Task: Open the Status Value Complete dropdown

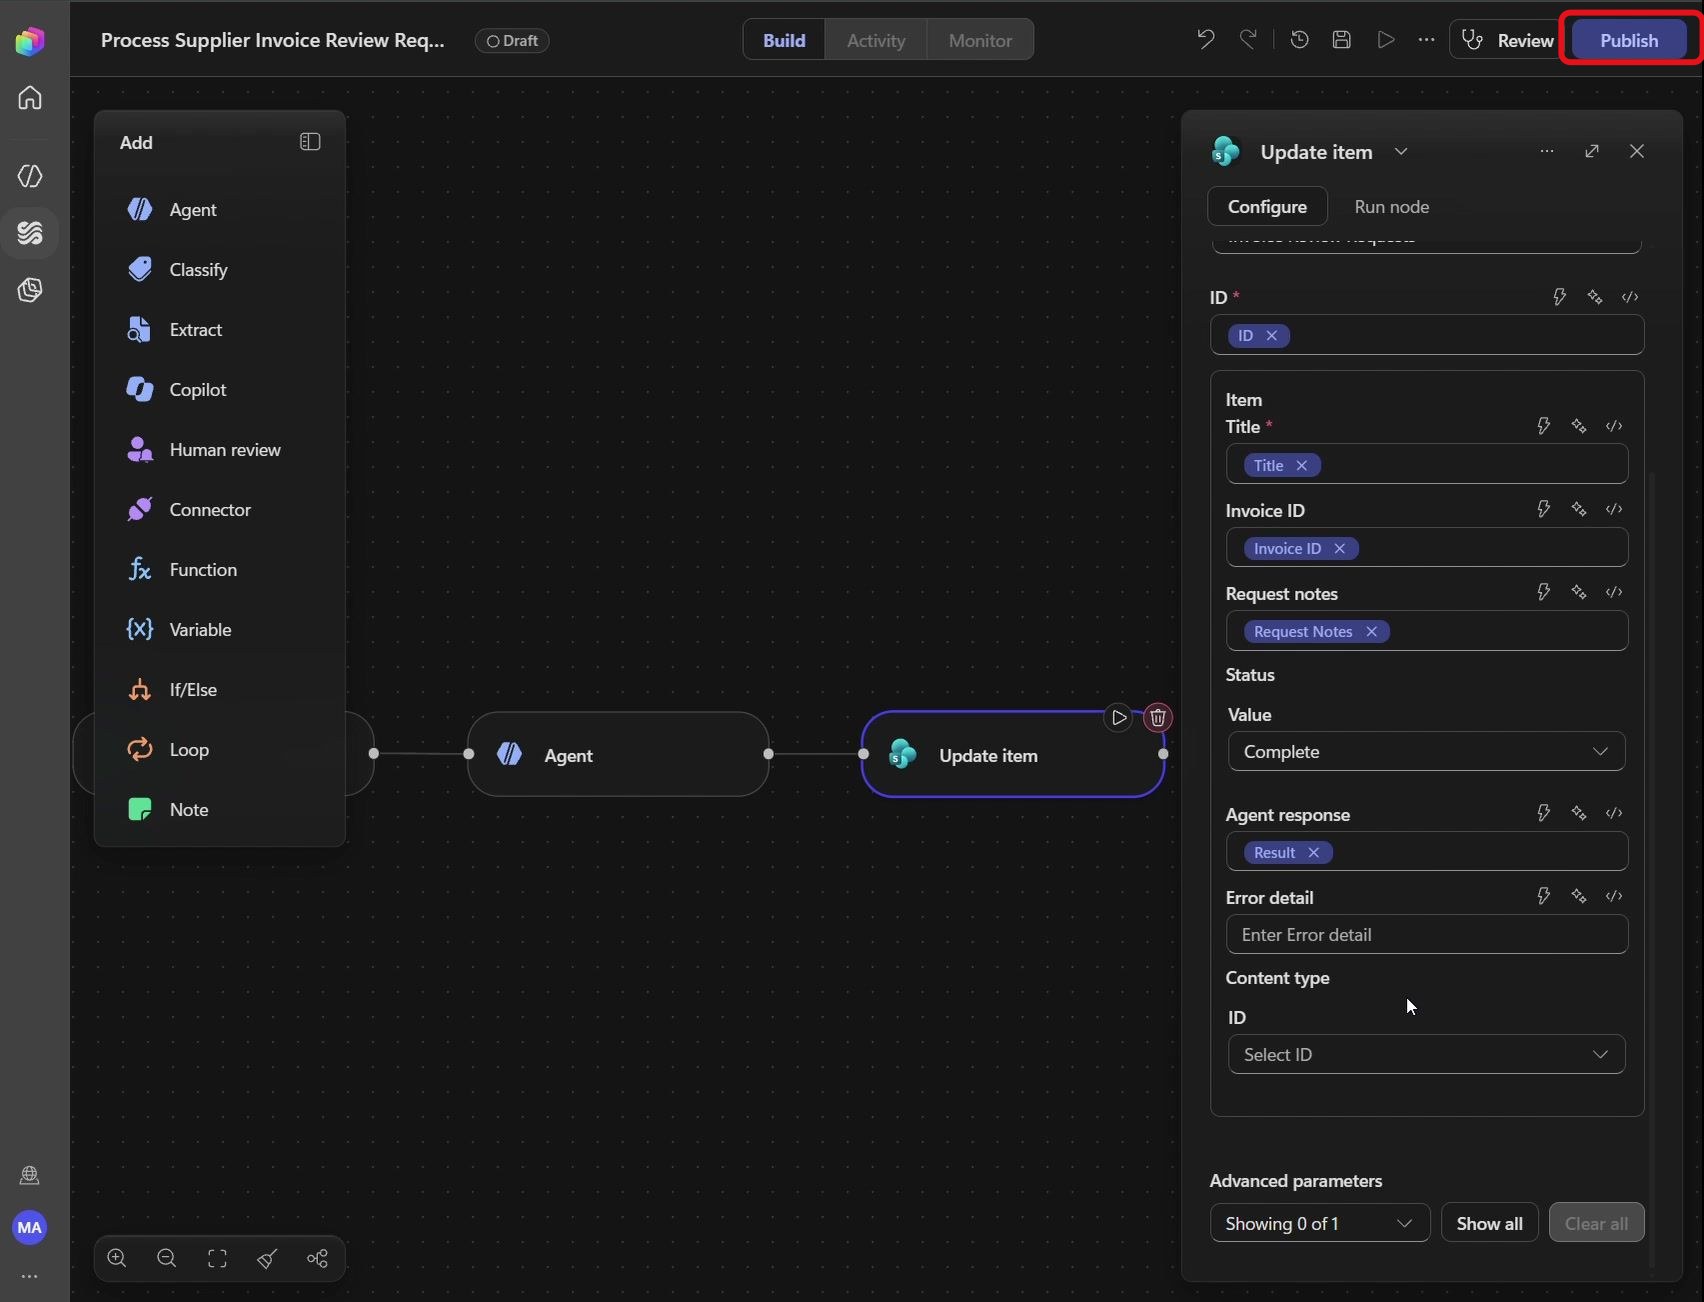Action: [x=1426, y=751]
